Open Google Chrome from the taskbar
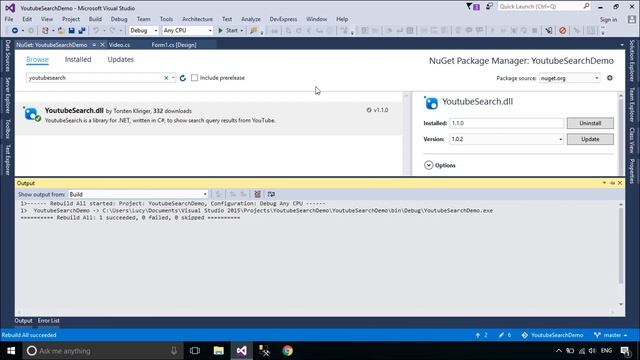Screen dimensions: 640x360 pos(287,351)
